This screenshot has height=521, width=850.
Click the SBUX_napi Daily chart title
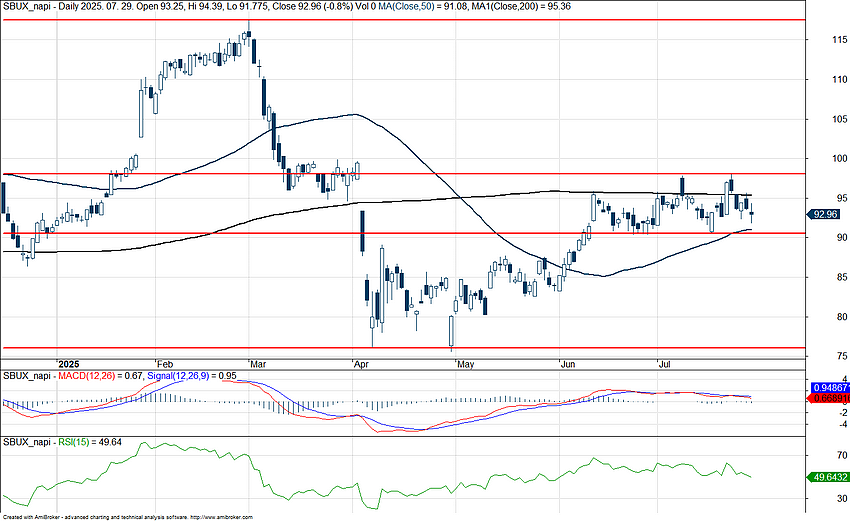pos(41,7)
